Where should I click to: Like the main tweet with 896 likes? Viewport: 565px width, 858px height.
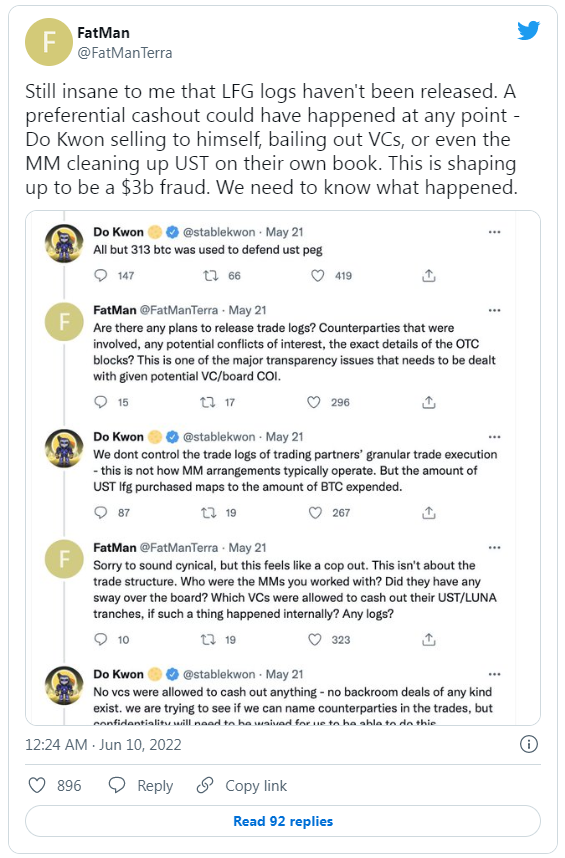pos(37,785)
